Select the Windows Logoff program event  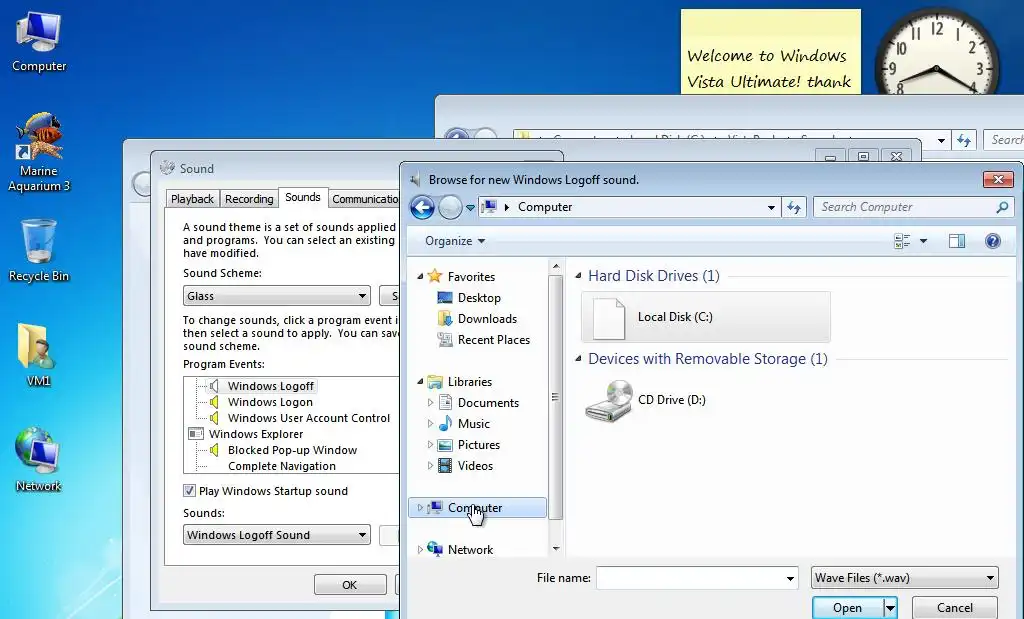point(270,386)
